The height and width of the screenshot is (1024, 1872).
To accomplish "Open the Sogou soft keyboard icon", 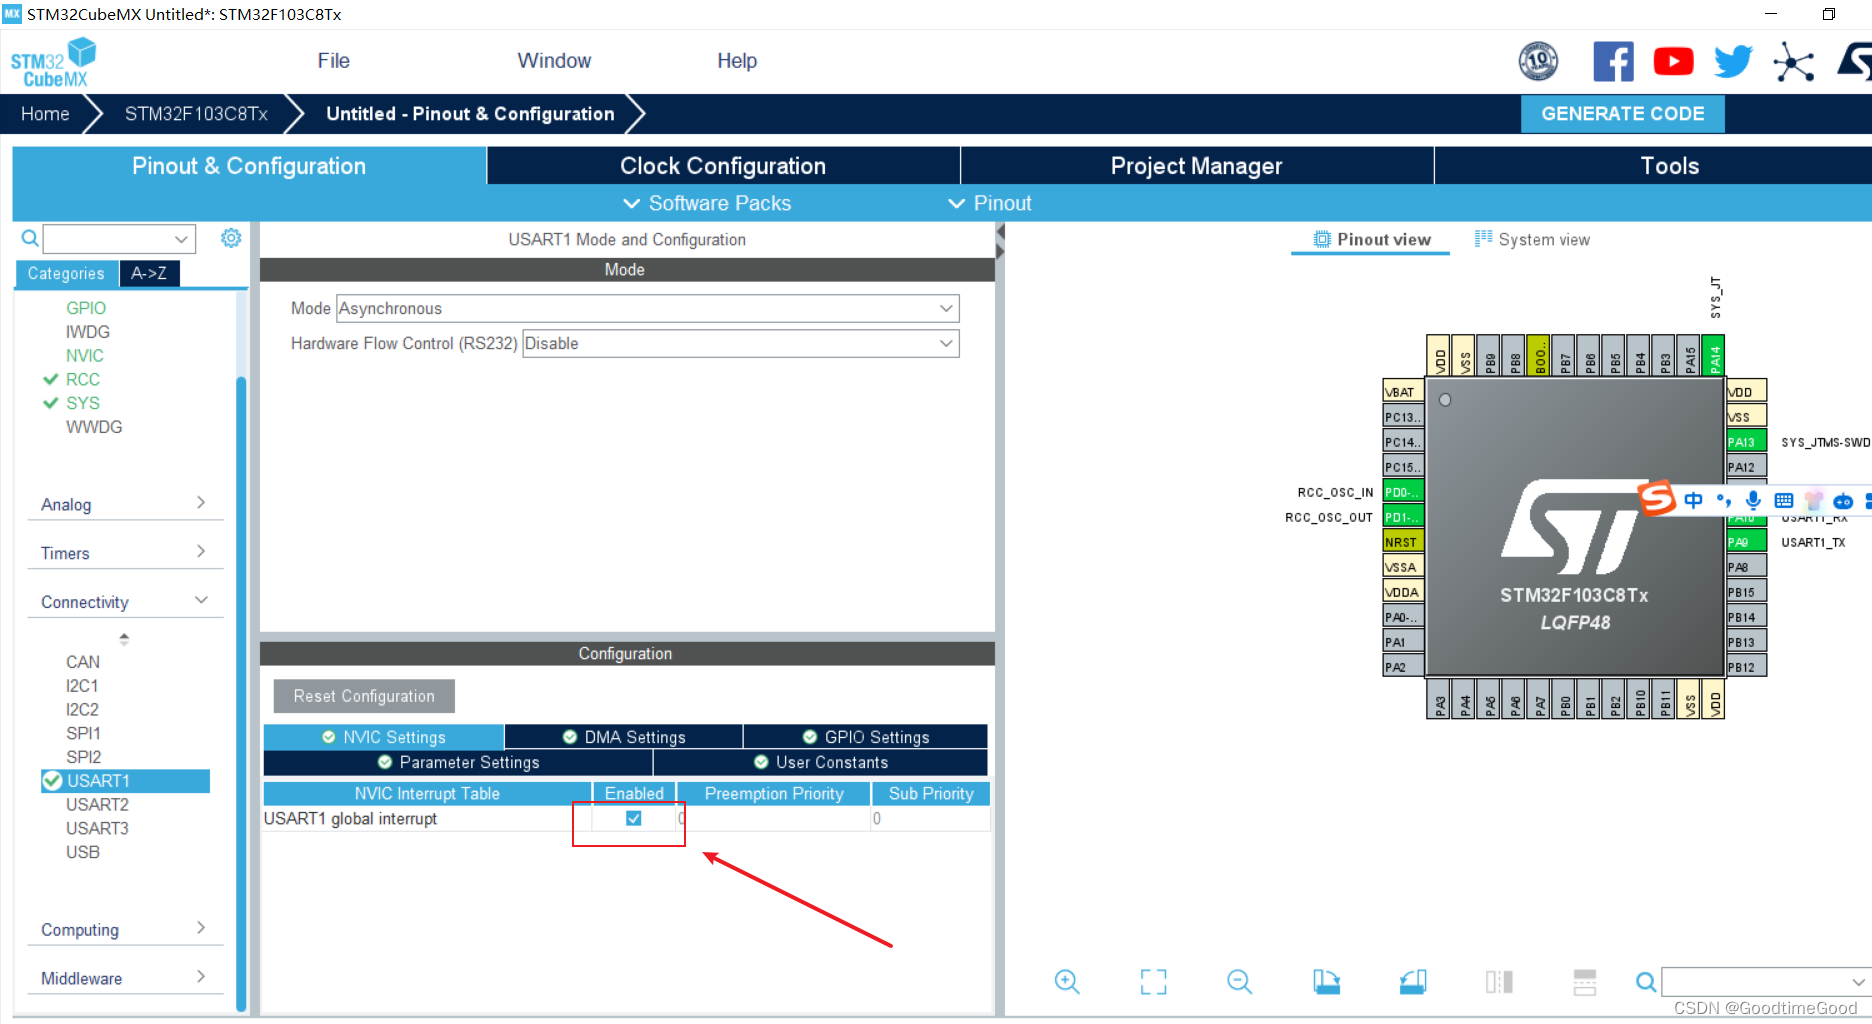I will coord(1783,500).
